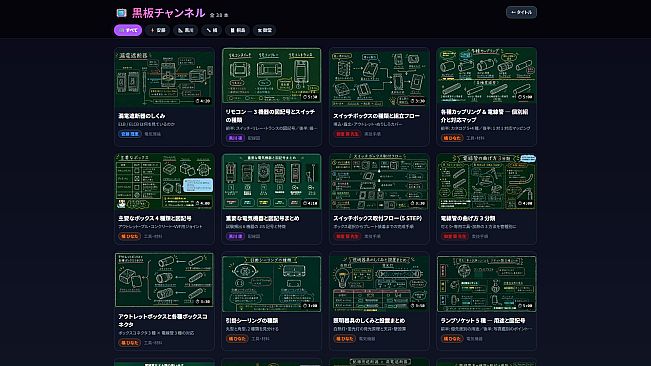Image resolution: width=651 pixels, height=366 pixels.
Task: Open the 照明器具のしくみと設置まとめ thumbnail
Action: pos(379,283)
